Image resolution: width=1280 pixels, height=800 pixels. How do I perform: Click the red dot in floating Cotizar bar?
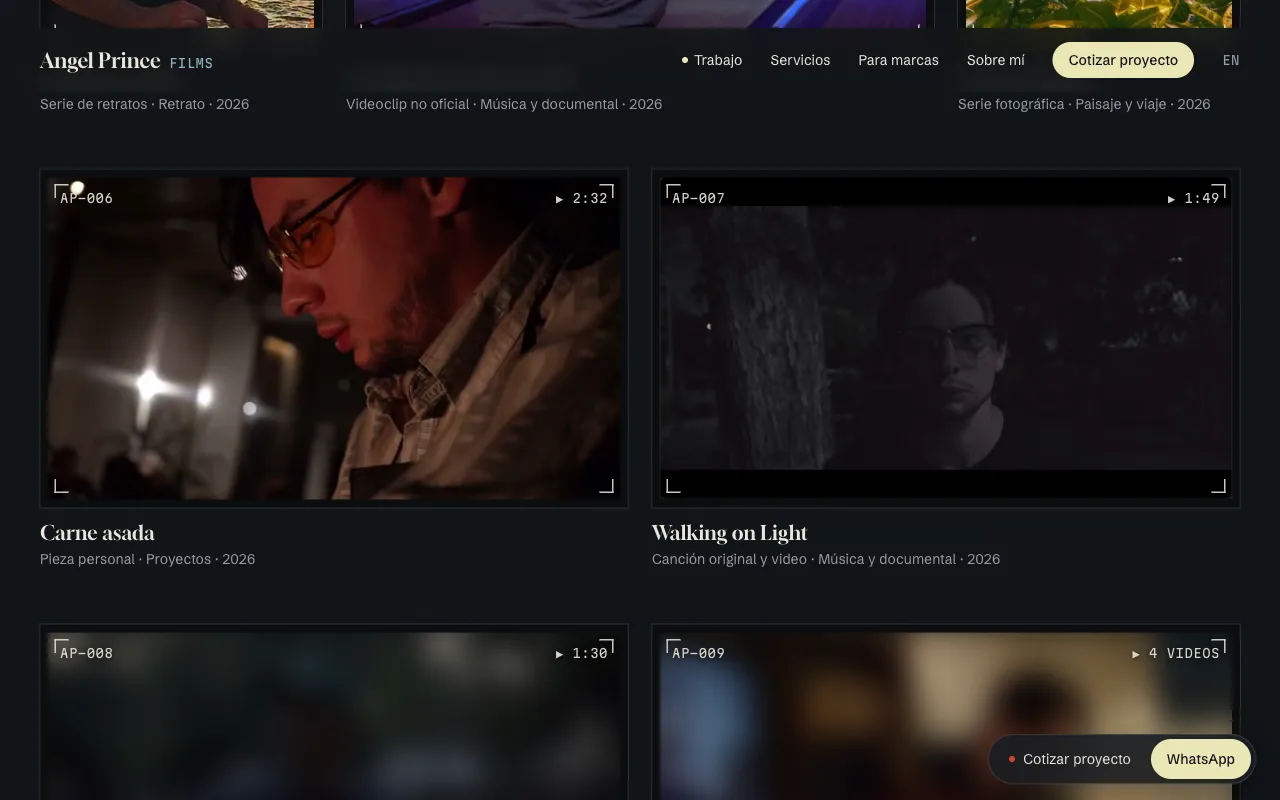click(1012, 759)
